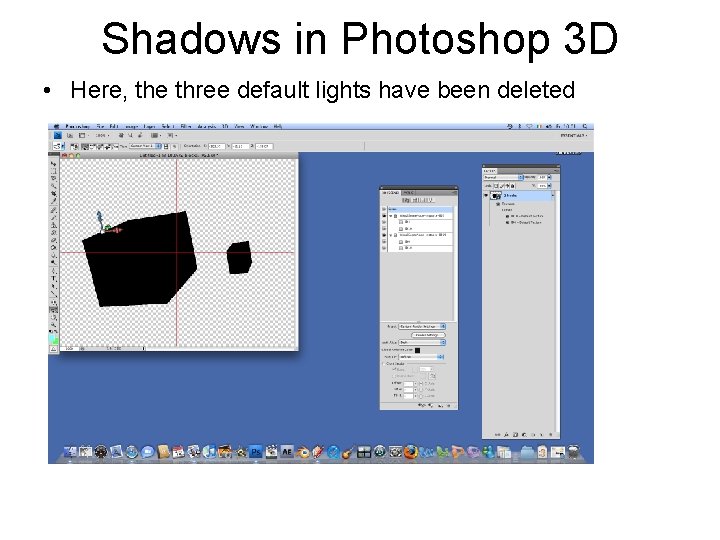Filter 3D panel by lights
Image resolution: width=720 pixels, height=540 pixels.
[430, 200]
